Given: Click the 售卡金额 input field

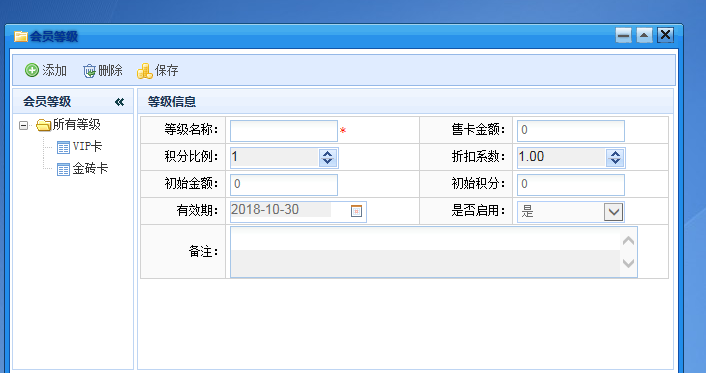Looking at the screenshot, I should pyautogui.click(x=570, y=131).
